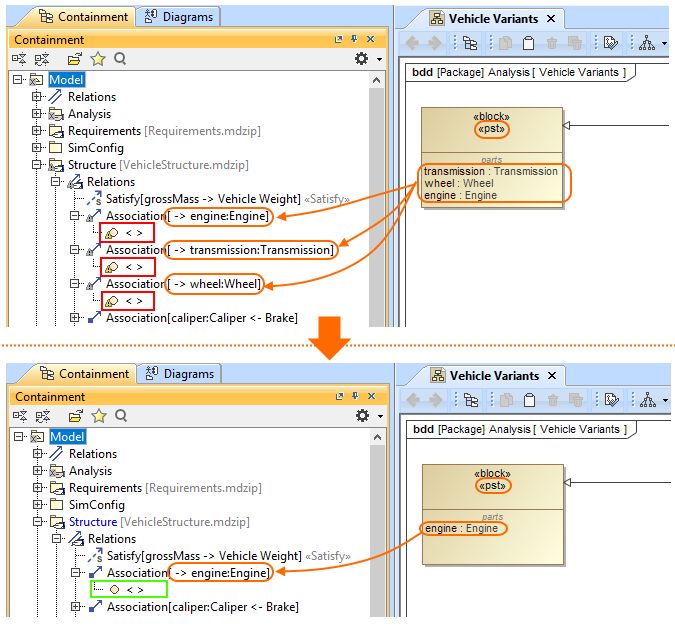The height and width of the screenshot is (627, 675).
Task: Select Analysis package in lower tree
Action: click(x=81, y=471)
